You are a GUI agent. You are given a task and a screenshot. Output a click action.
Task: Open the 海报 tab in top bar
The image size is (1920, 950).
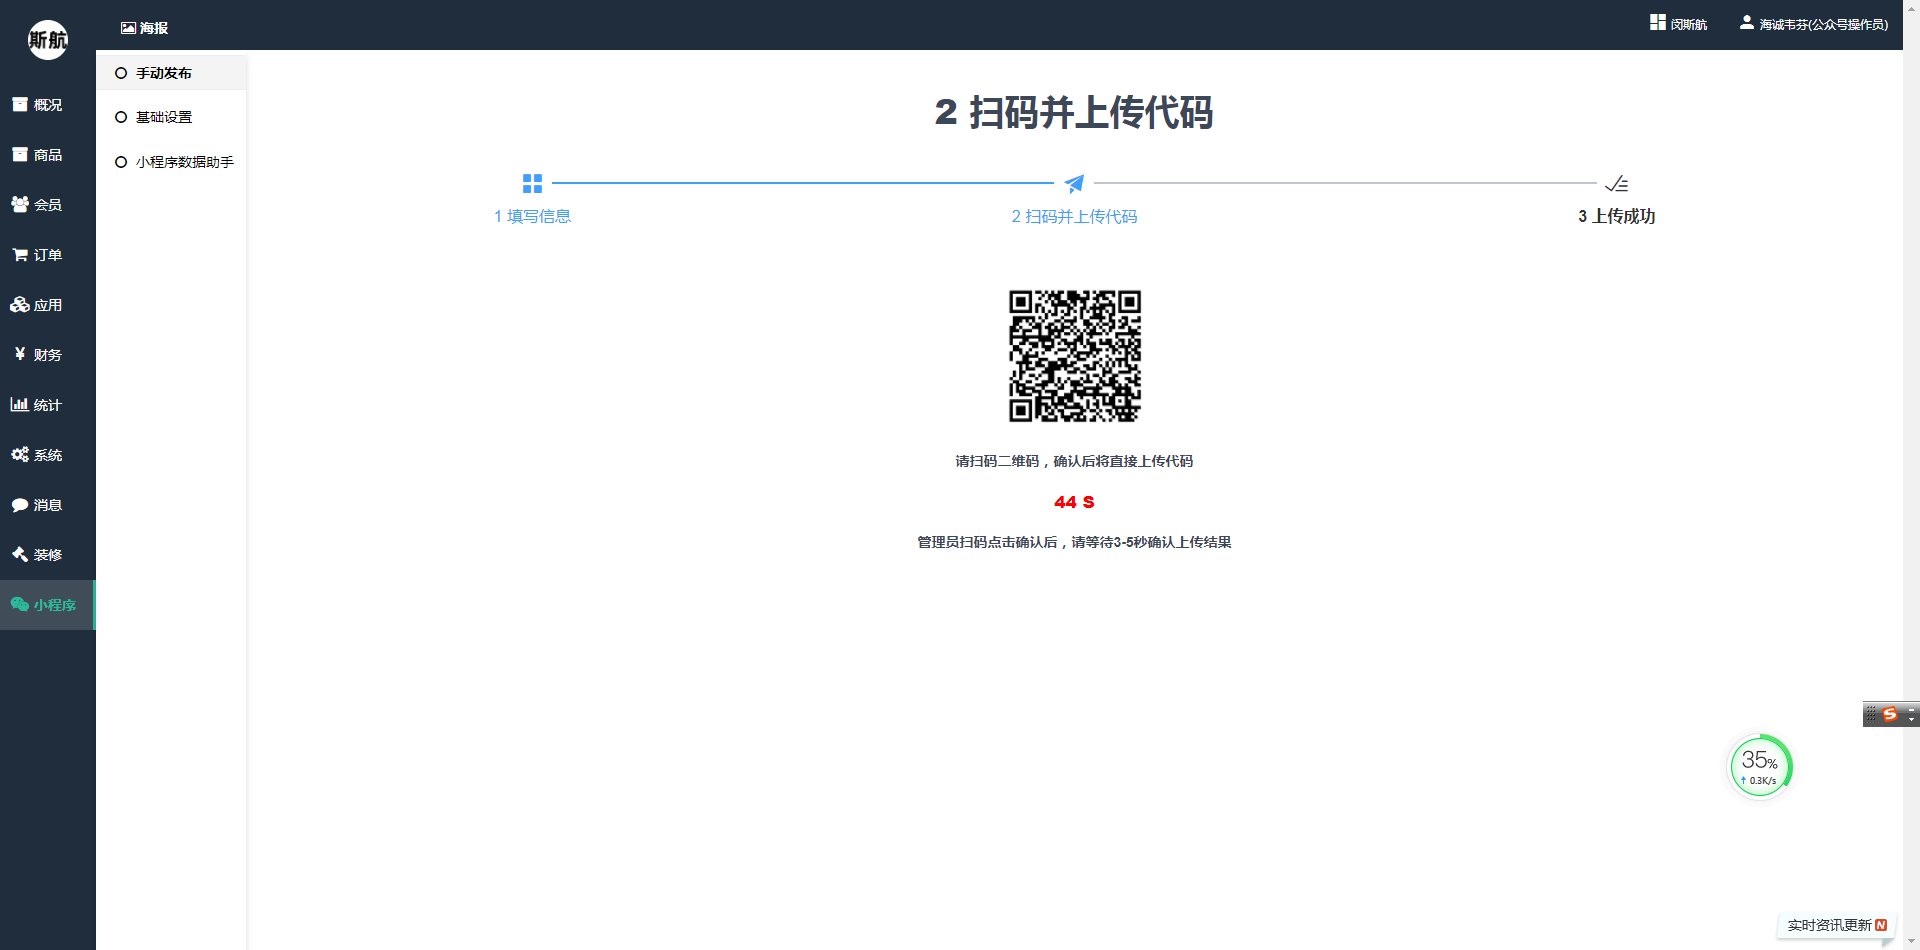(145, 28)
